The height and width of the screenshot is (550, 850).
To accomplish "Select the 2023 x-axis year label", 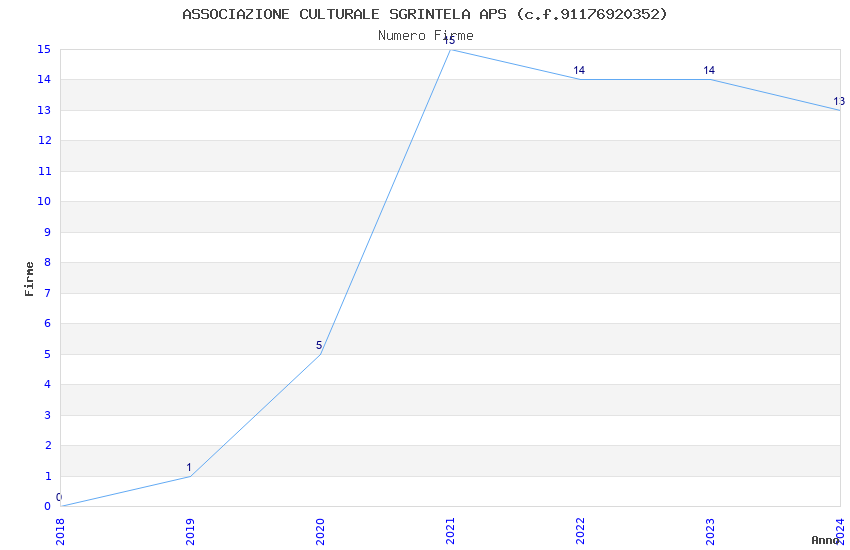I will click(710, 532).
